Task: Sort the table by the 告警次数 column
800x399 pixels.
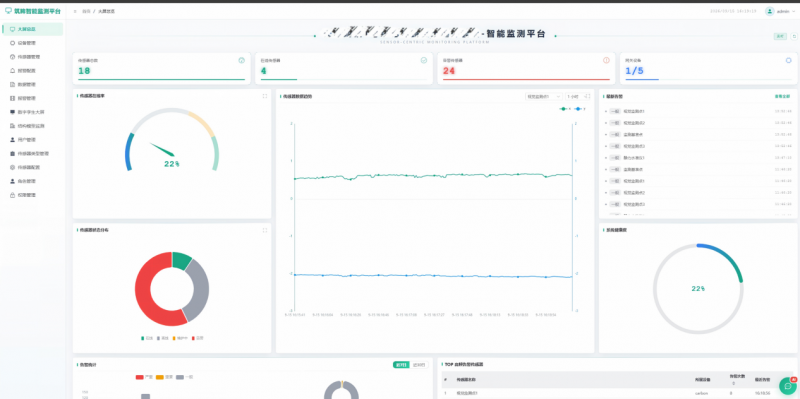Action: (x=737, y=379)
